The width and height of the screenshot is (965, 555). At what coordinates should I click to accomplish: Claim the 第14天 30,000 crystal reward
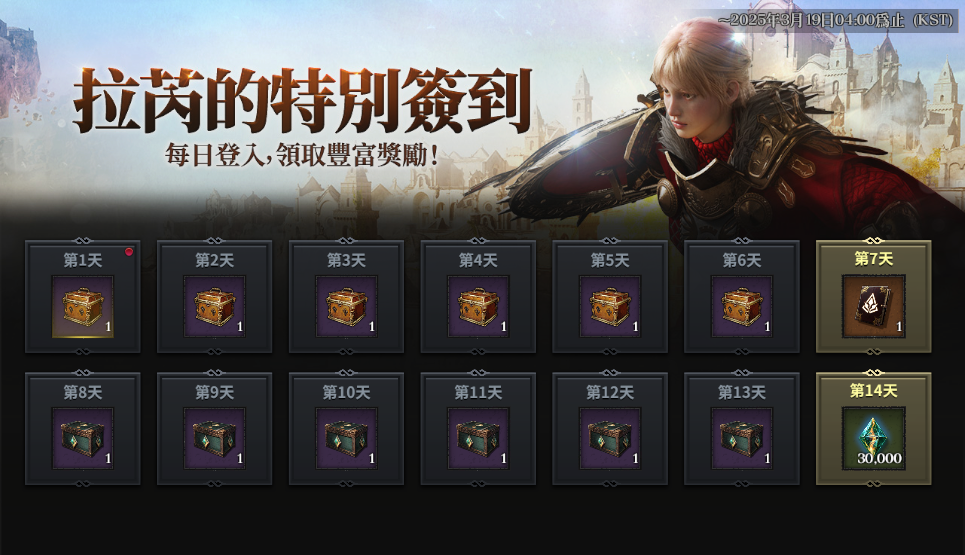pyautogui.click(x=873, y=438)
